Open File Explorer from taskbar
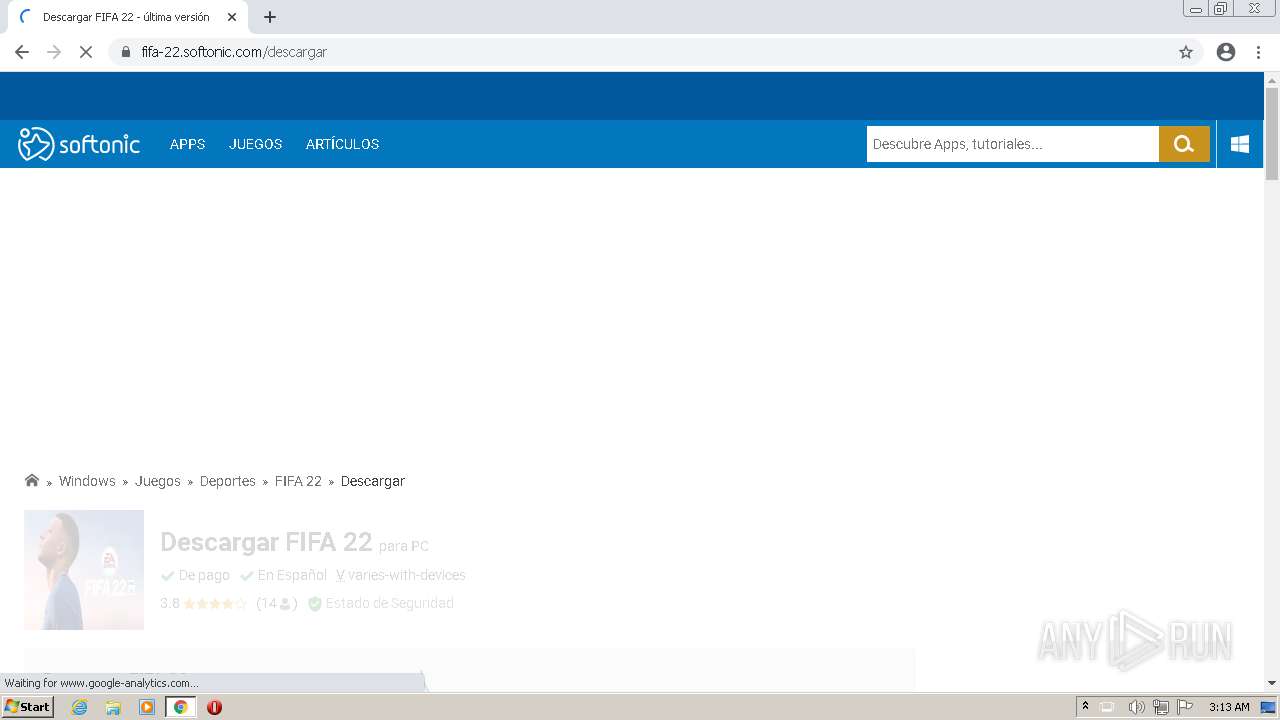 tap(113, 707)
